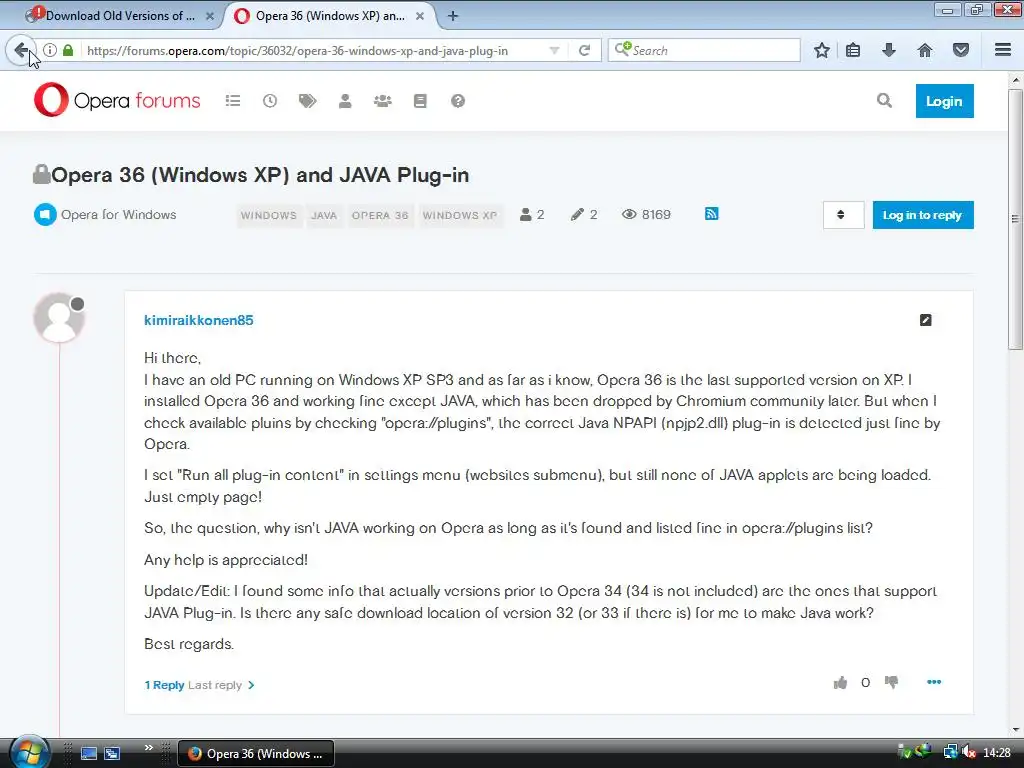Open the Pocket icon in the toolbar
This screenshot has width=1024, height=768.
coord(961,50)
